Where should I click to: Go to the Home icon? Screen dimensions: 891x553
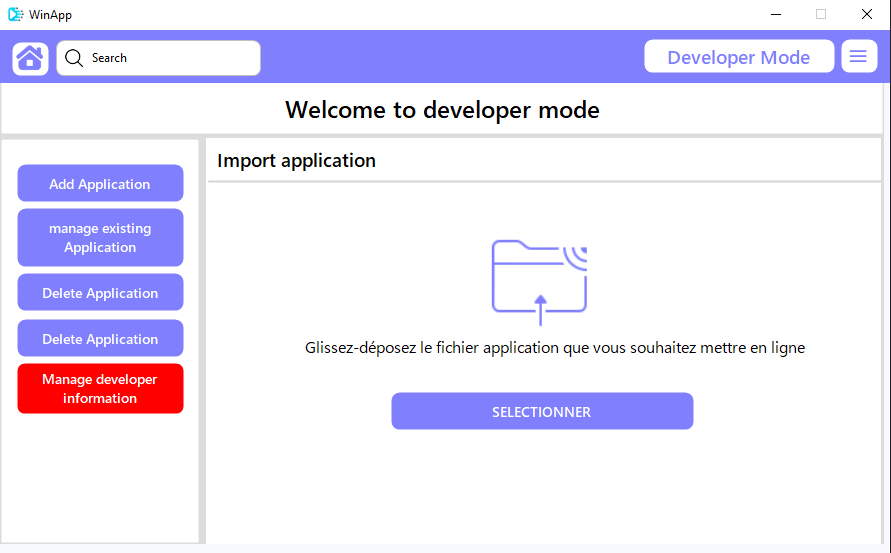click(x=30, y=58)
